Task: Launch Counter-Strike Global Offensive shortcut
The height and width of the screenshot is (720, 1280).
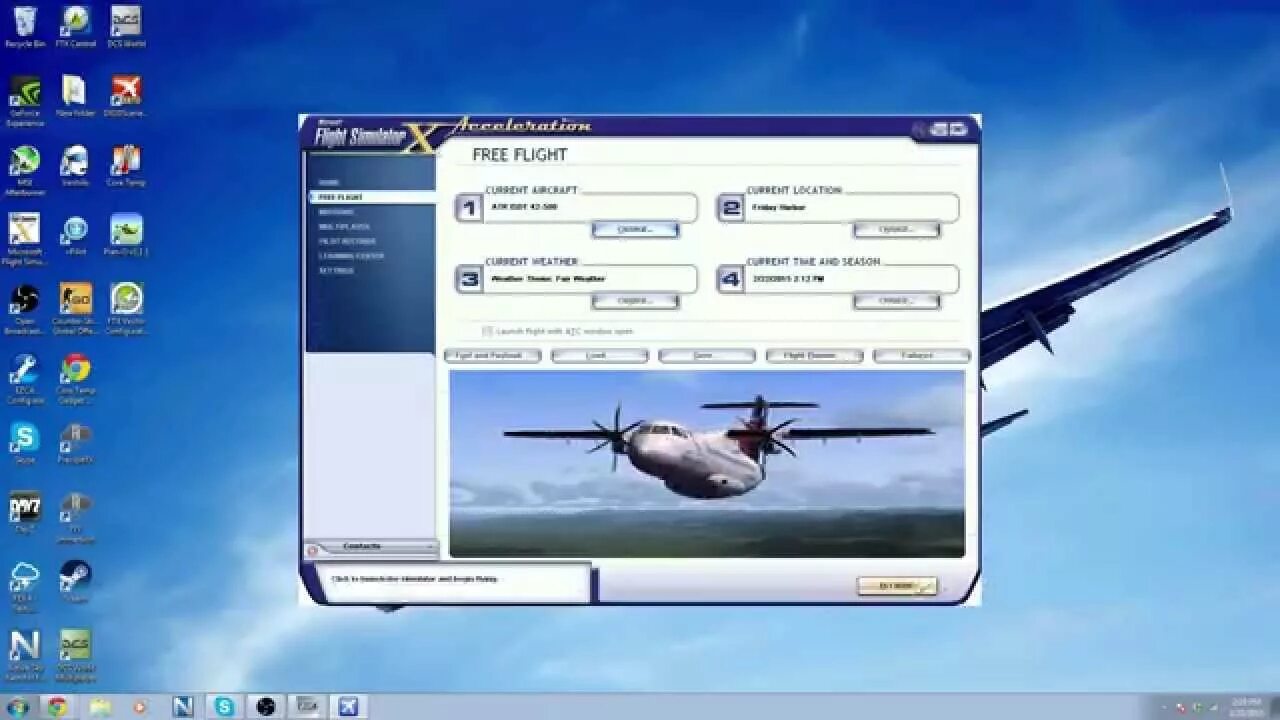Action: (x=76, y=309)
